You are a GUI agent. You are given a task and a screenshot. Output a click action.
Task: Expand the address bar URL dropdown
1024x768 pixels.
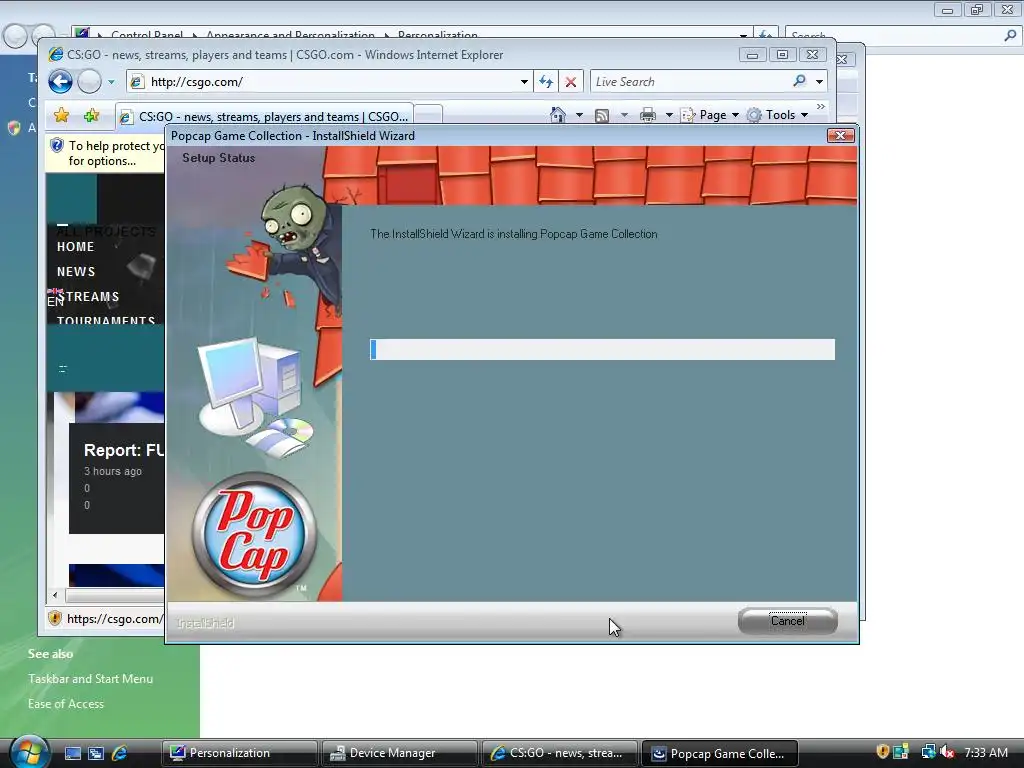pyautogui.click(x=524, y=82)
